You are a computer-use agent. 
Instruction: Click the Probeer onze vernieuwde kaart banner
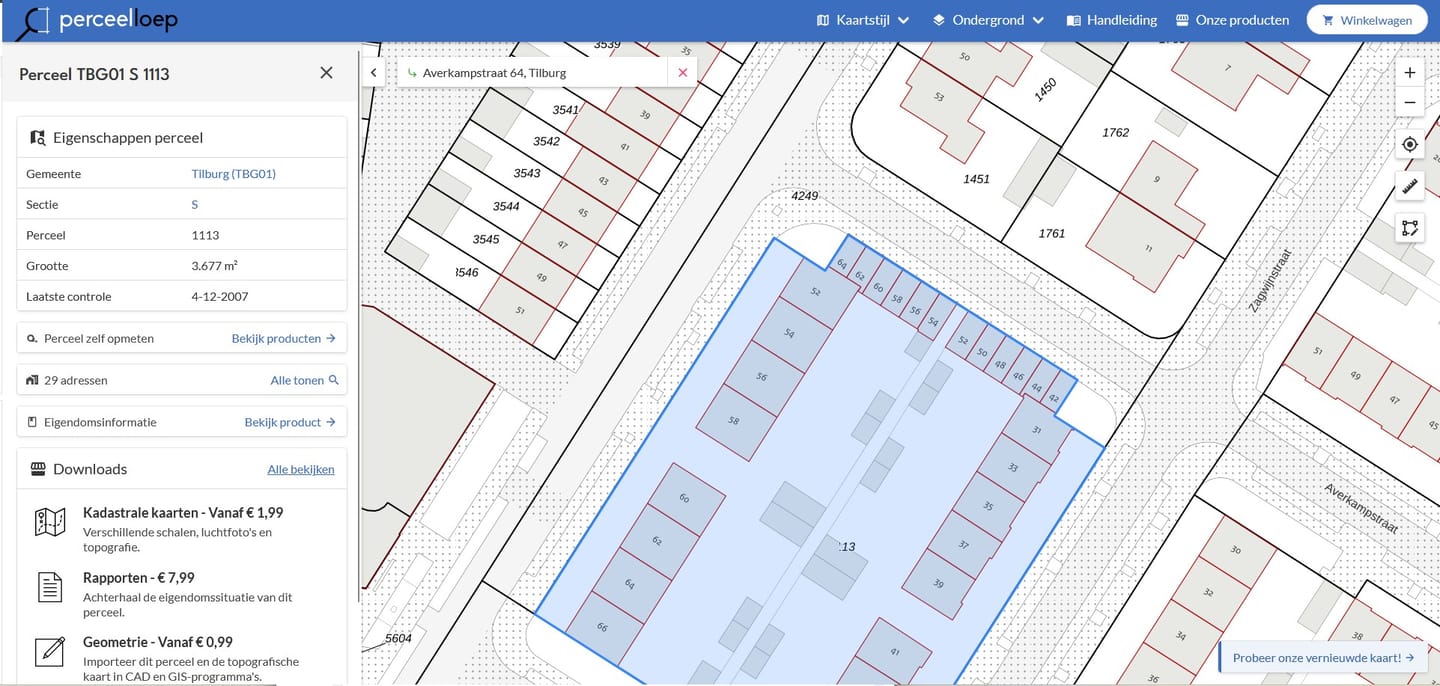(x=1324, y=658)
